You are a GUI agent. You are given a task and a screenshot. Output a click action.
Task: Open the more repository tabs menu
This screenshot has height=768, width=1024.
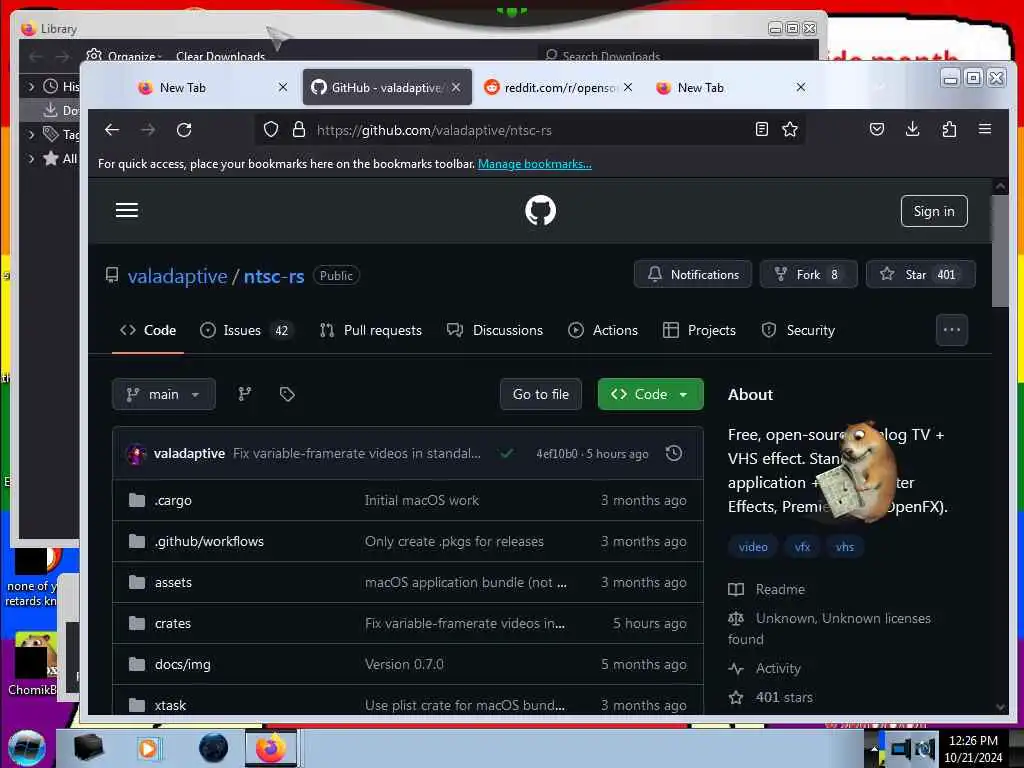[x=952, y=330]
